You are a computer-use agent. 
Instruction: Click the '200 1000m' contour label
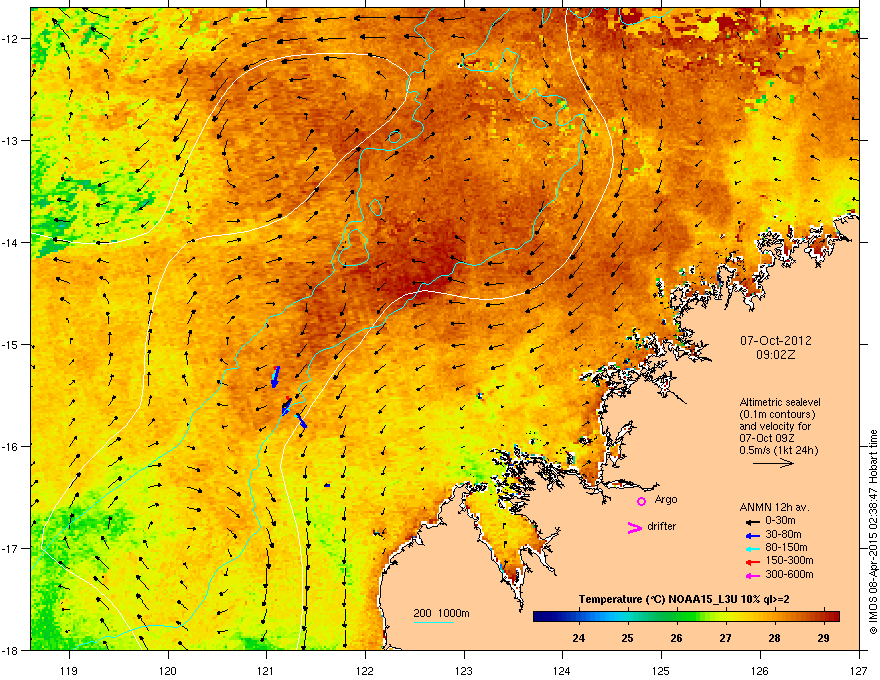(442, 613)
